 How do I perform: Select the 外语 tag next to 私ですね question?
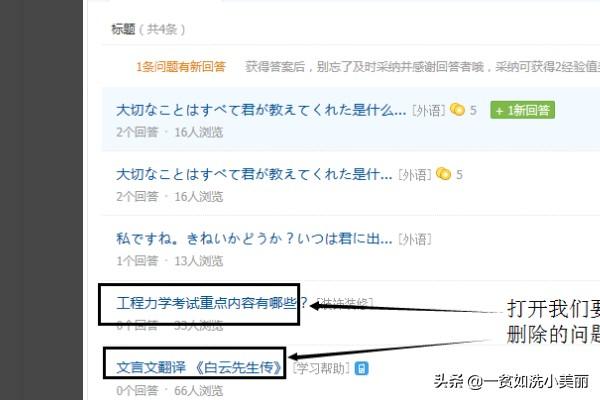pos(415,239)
